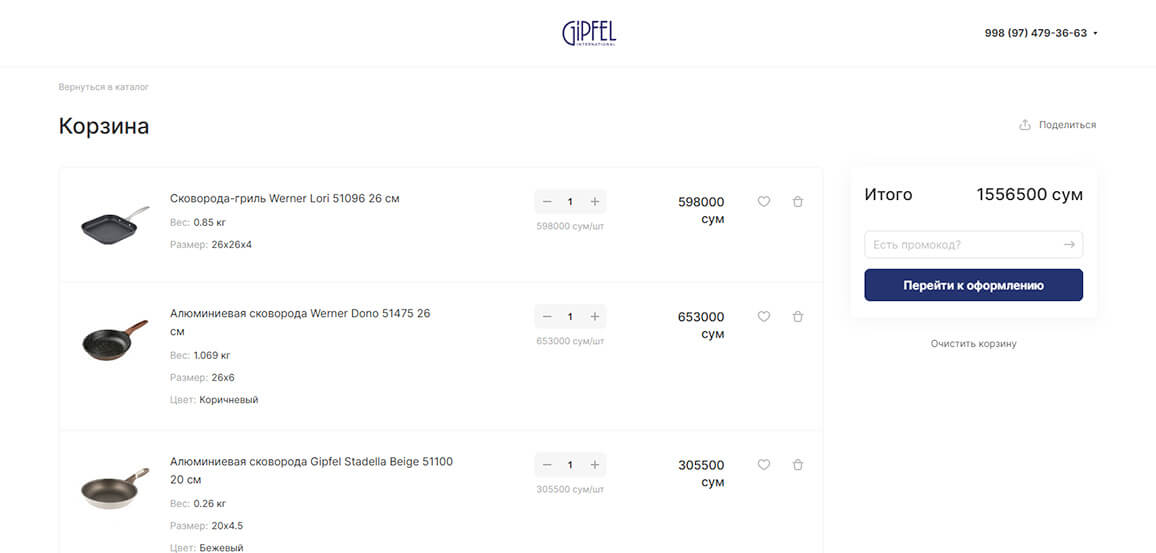Favorite the Werner Dono 51475 pan
Viewport: 1156px width, 553px height.
[764, 316]
